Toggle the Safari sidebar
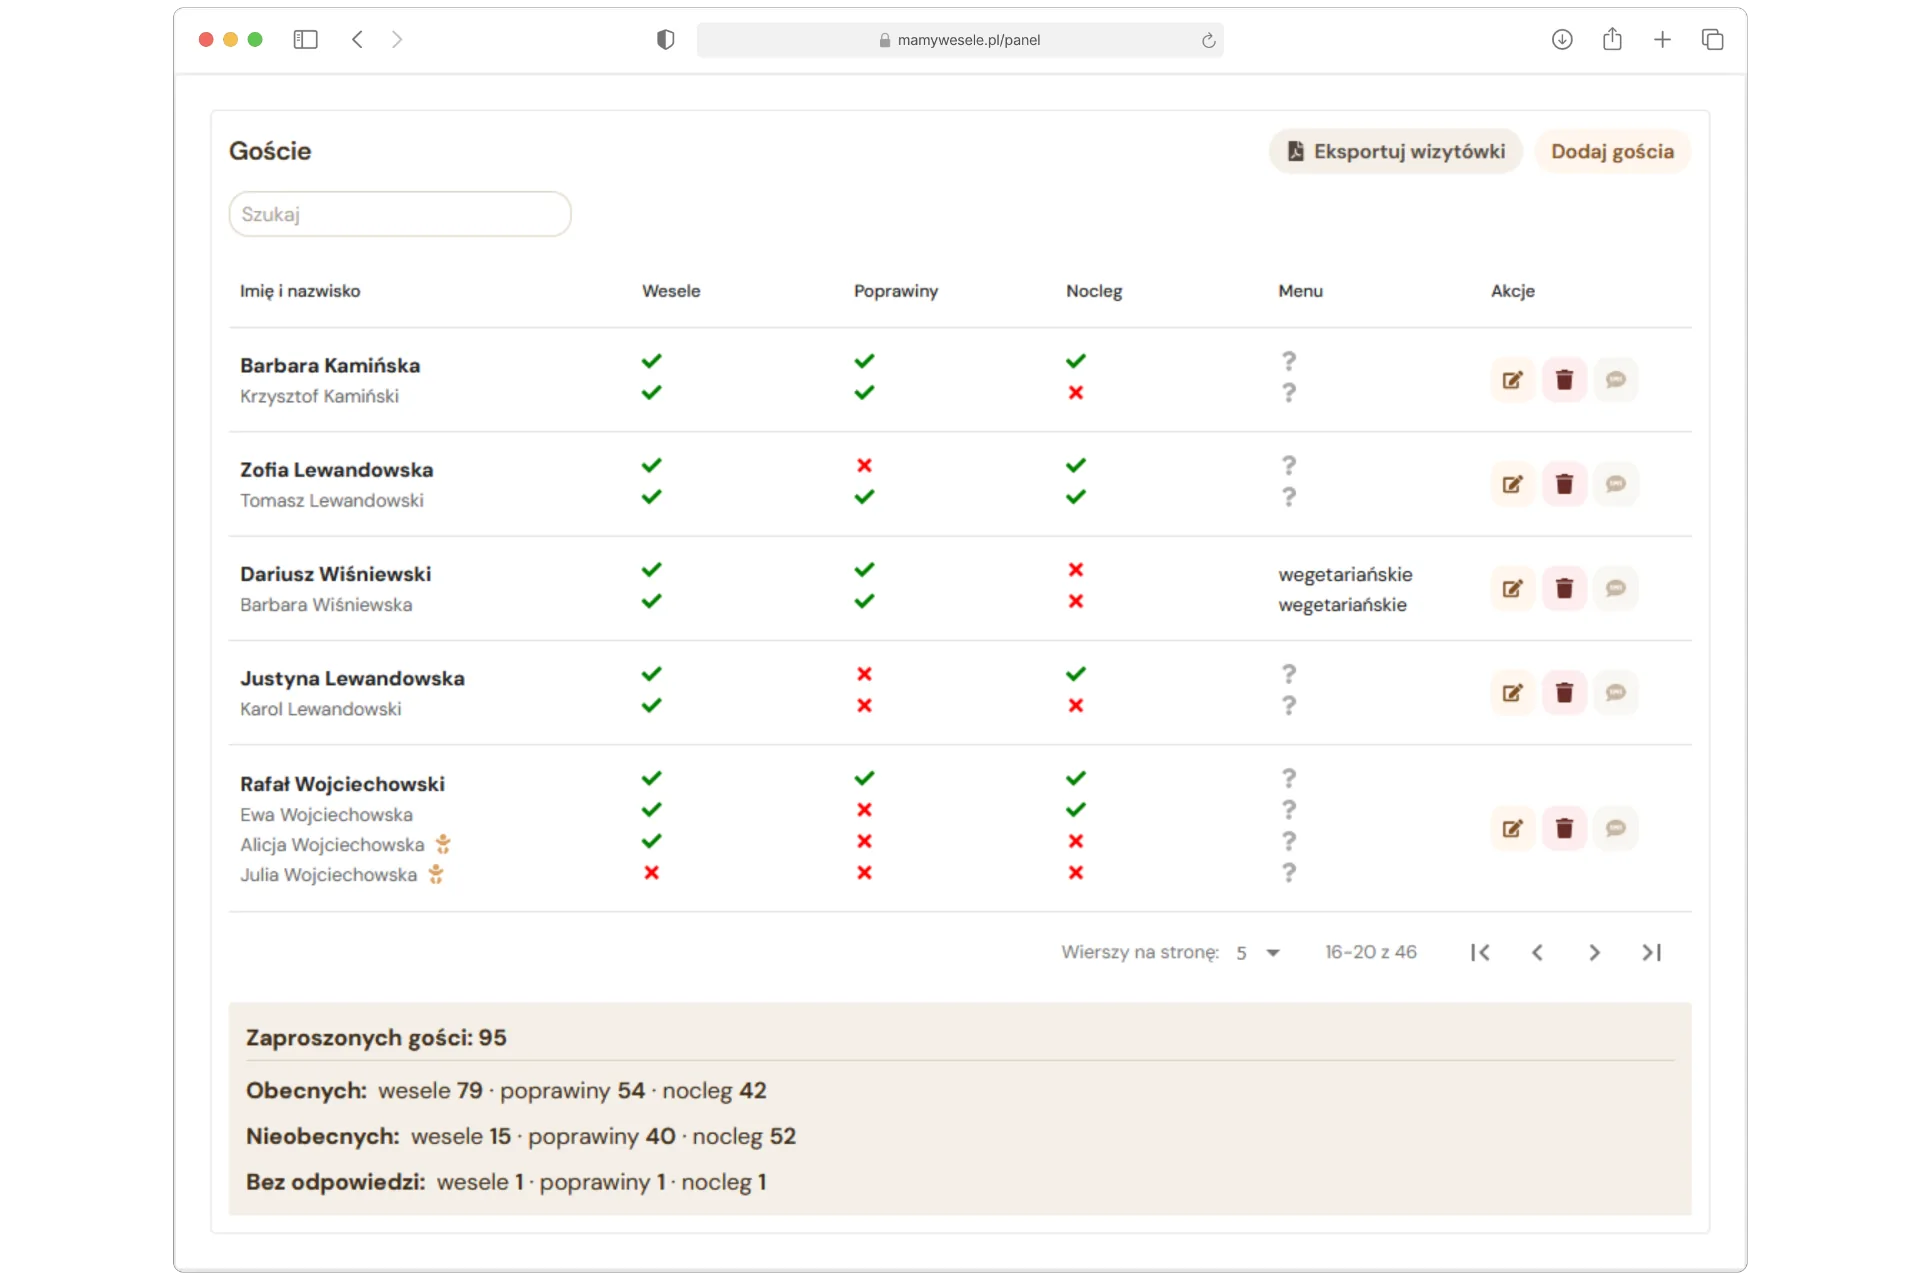 point(305,39)
